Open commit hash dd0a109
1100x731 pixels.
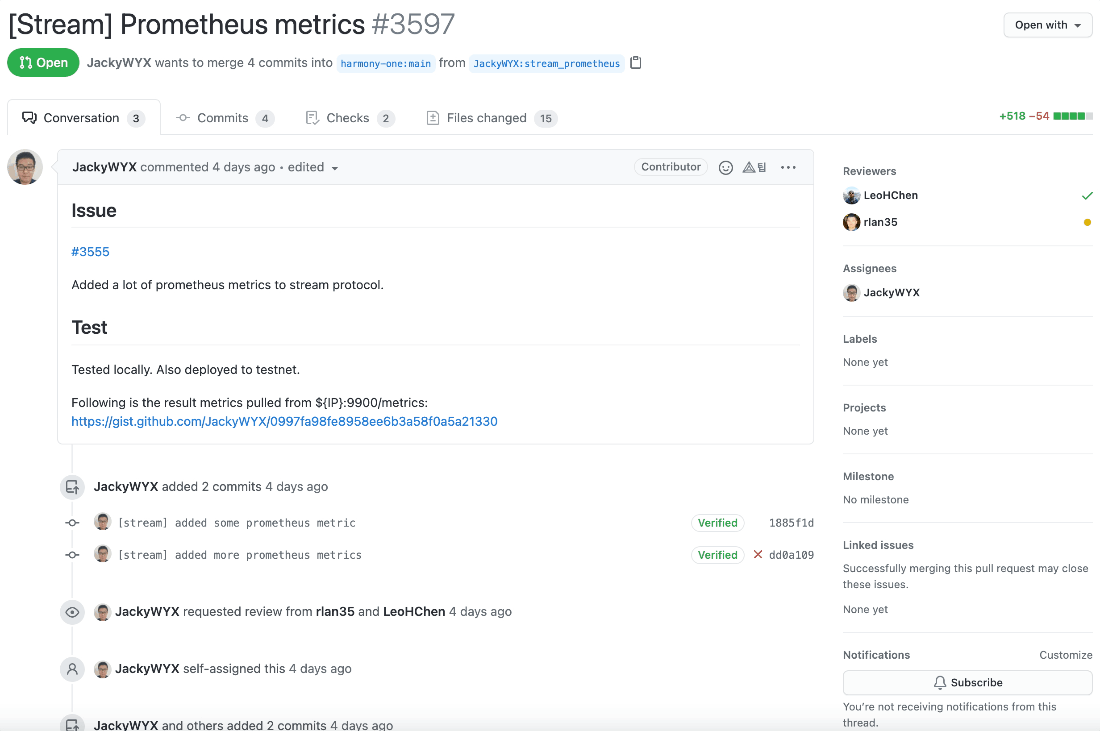(x=791, y=555)
